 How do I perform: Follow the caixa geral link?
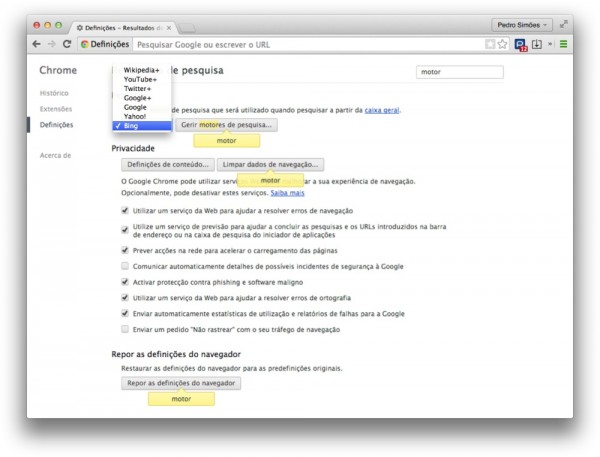[382, 110]
